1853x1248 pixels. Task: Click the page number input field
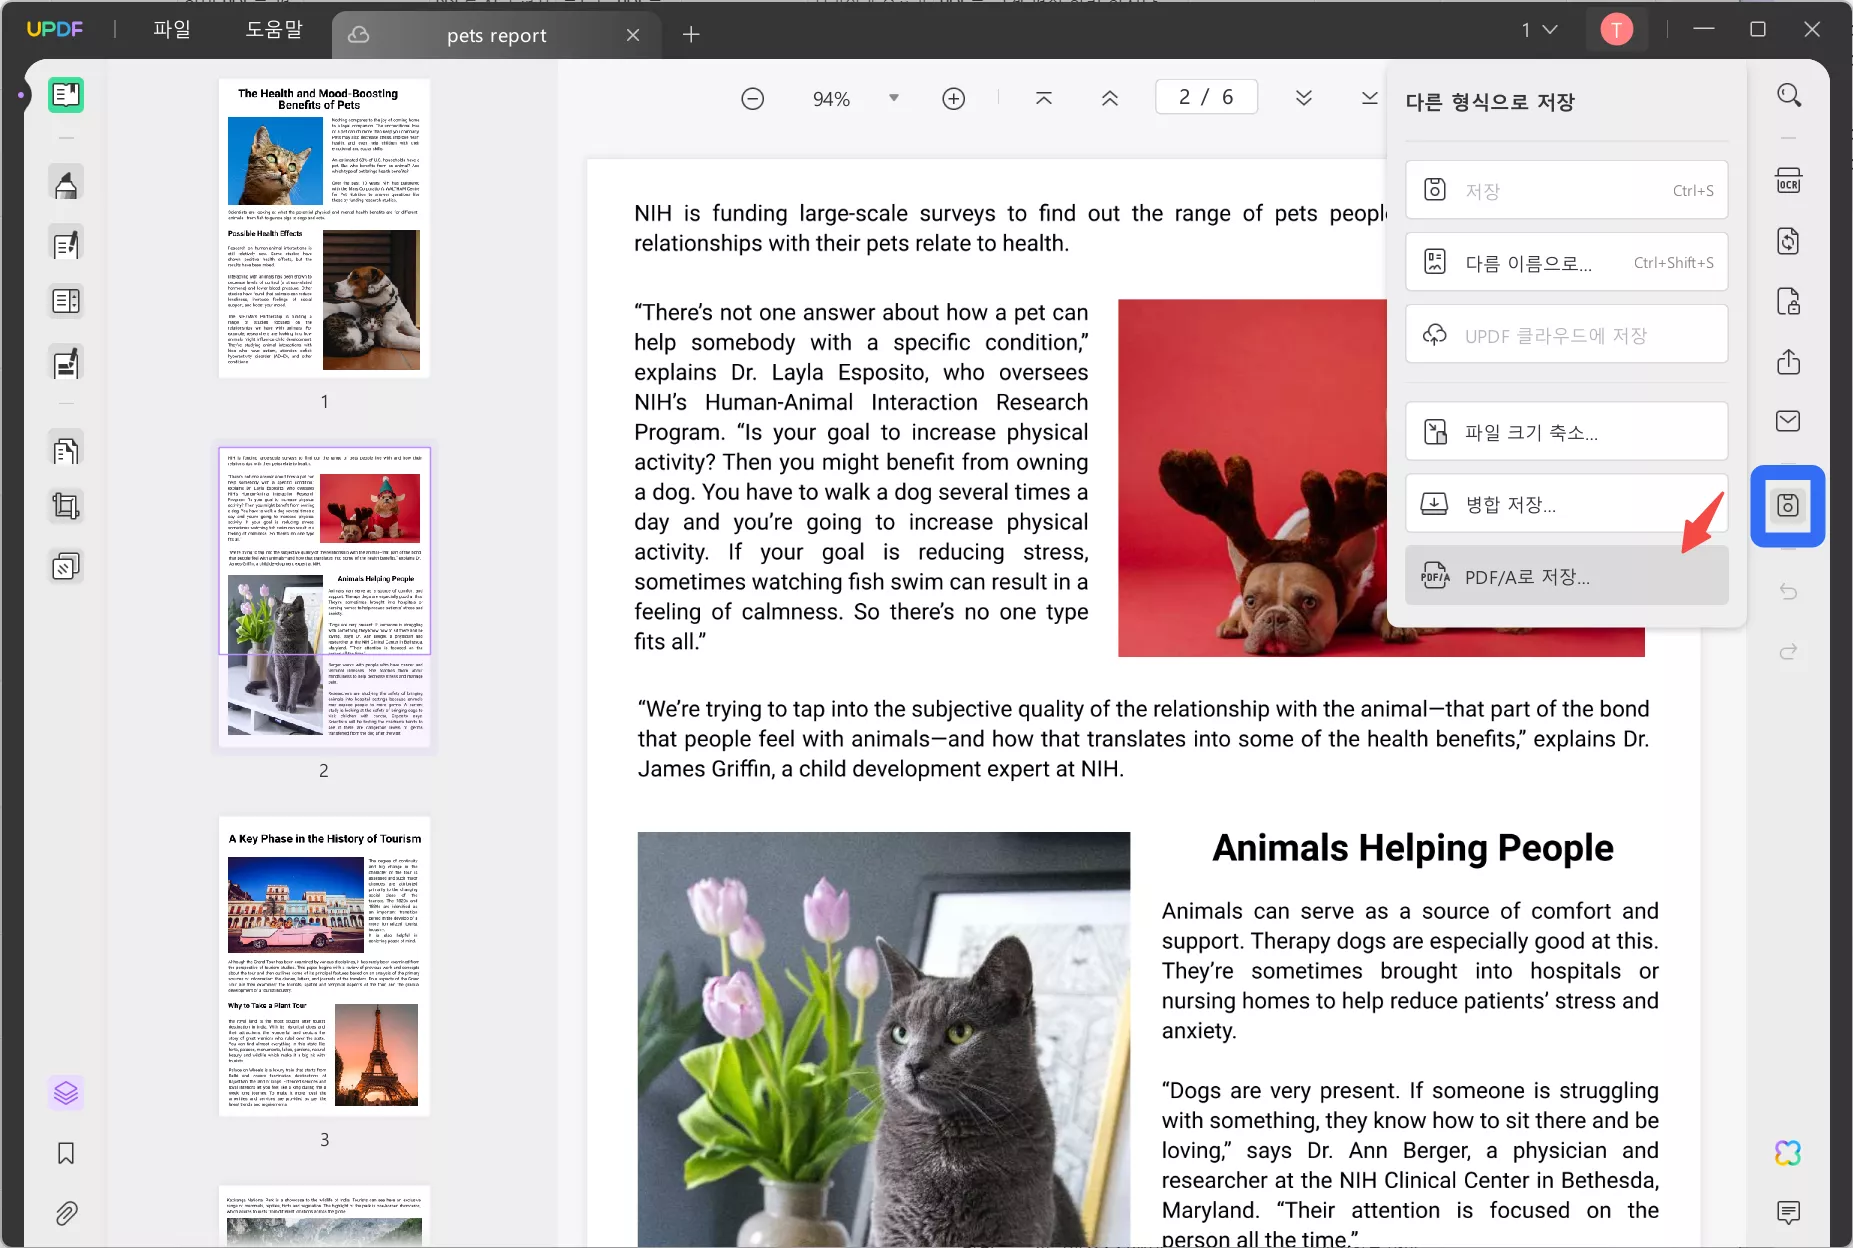pos(1206,97)
